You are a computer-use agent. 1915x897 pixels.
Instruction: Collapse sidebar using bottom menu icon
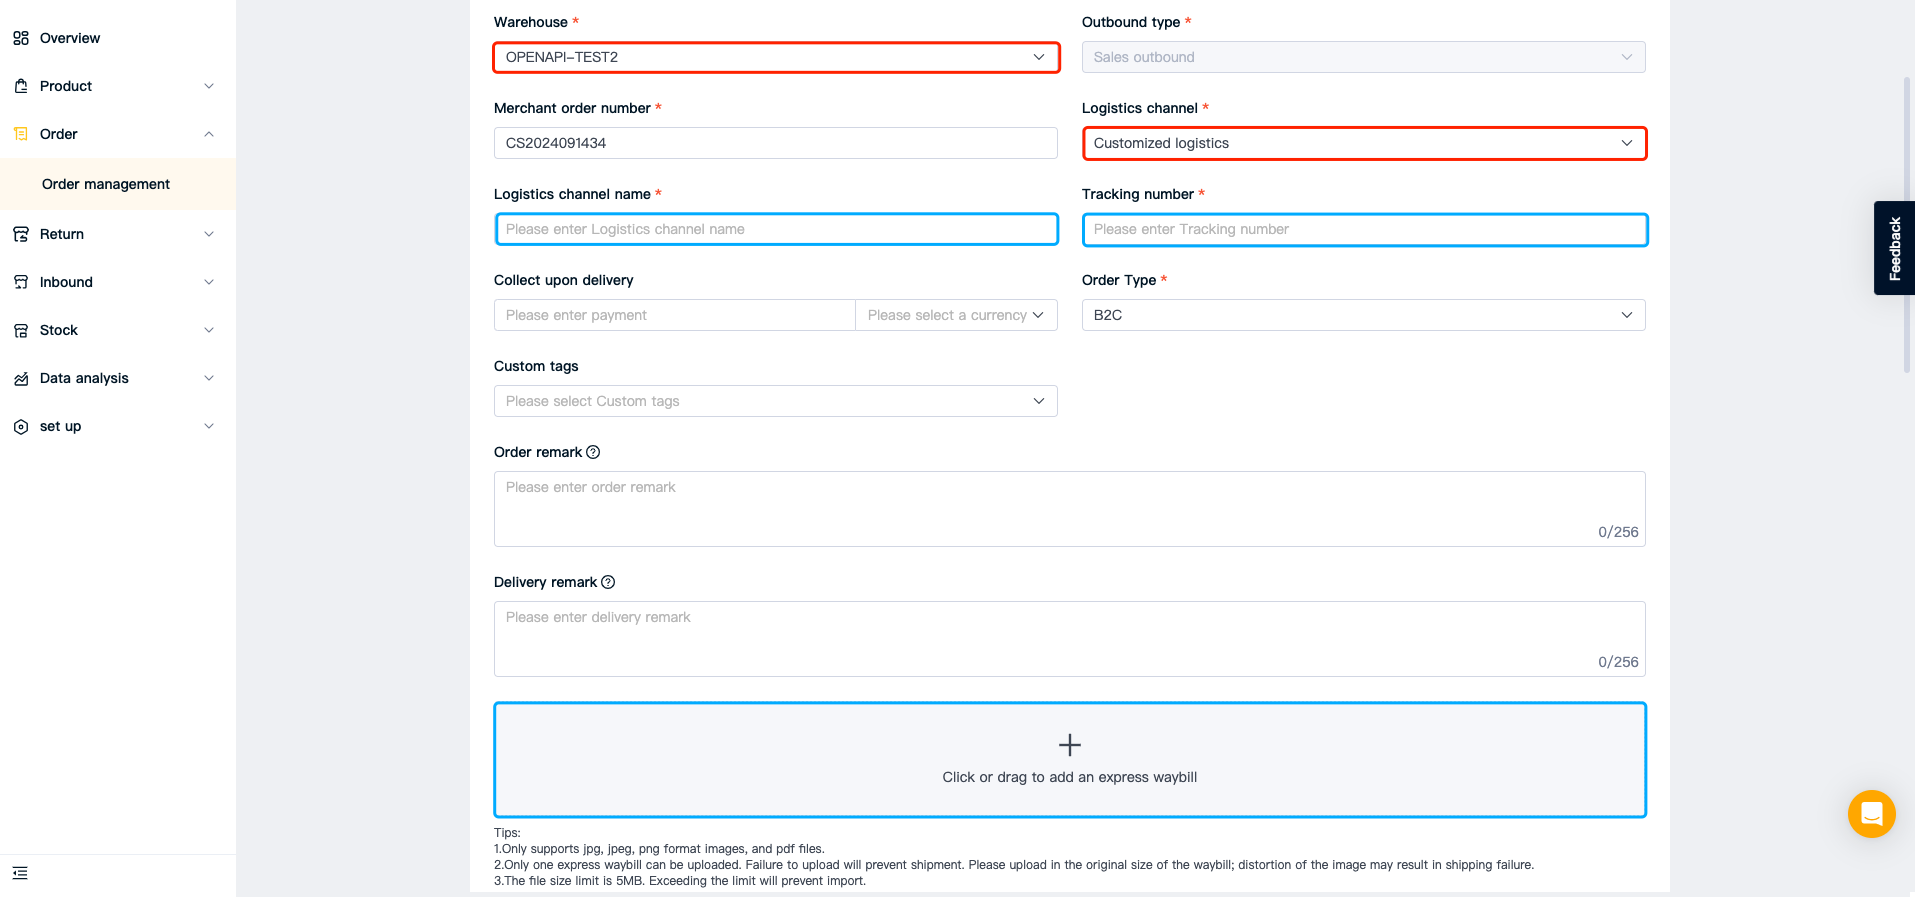point(20,873)
